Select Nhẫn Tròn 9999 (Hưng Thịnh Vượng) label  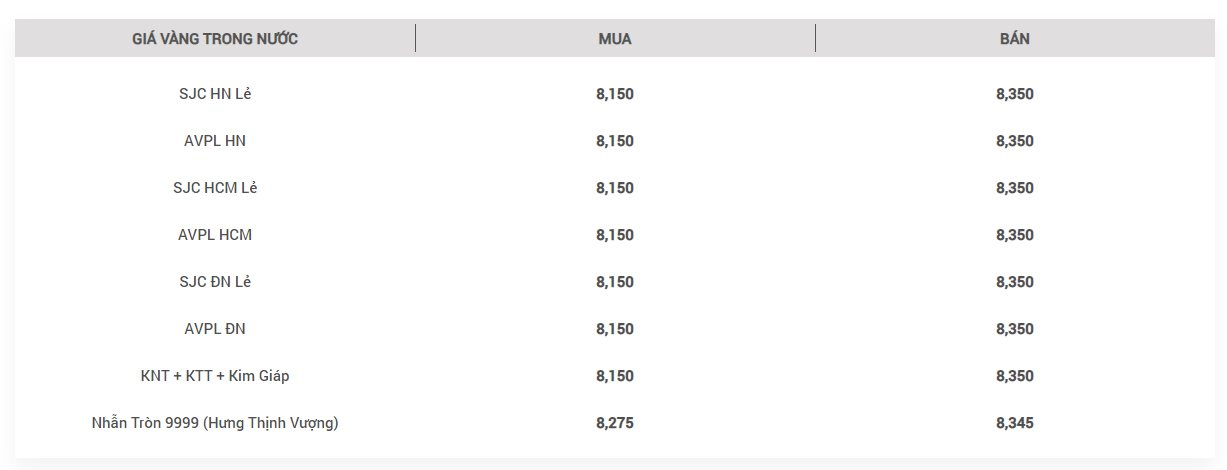215,423
